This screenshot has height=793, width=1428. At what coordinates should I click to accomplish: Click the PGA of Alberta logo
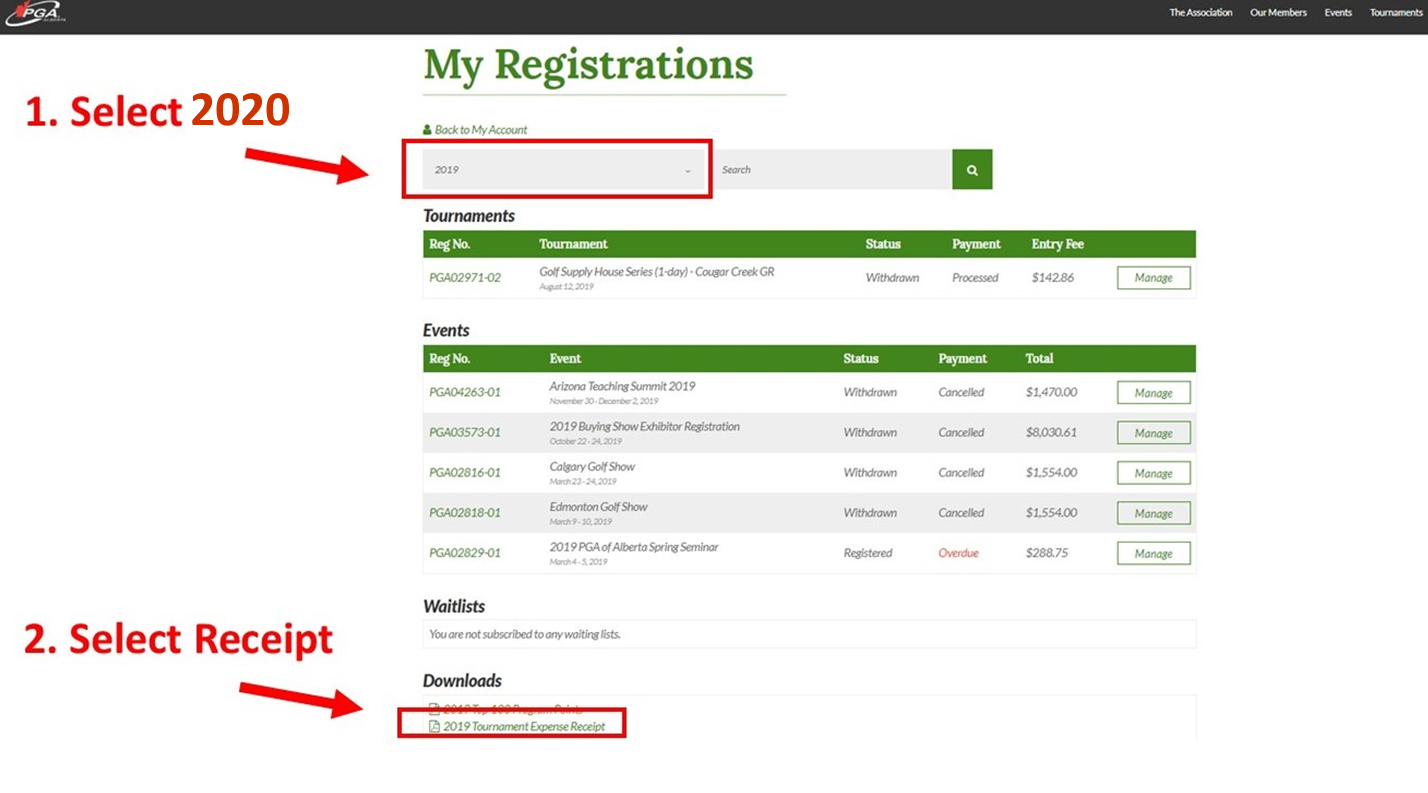click(x=37, y=14)
